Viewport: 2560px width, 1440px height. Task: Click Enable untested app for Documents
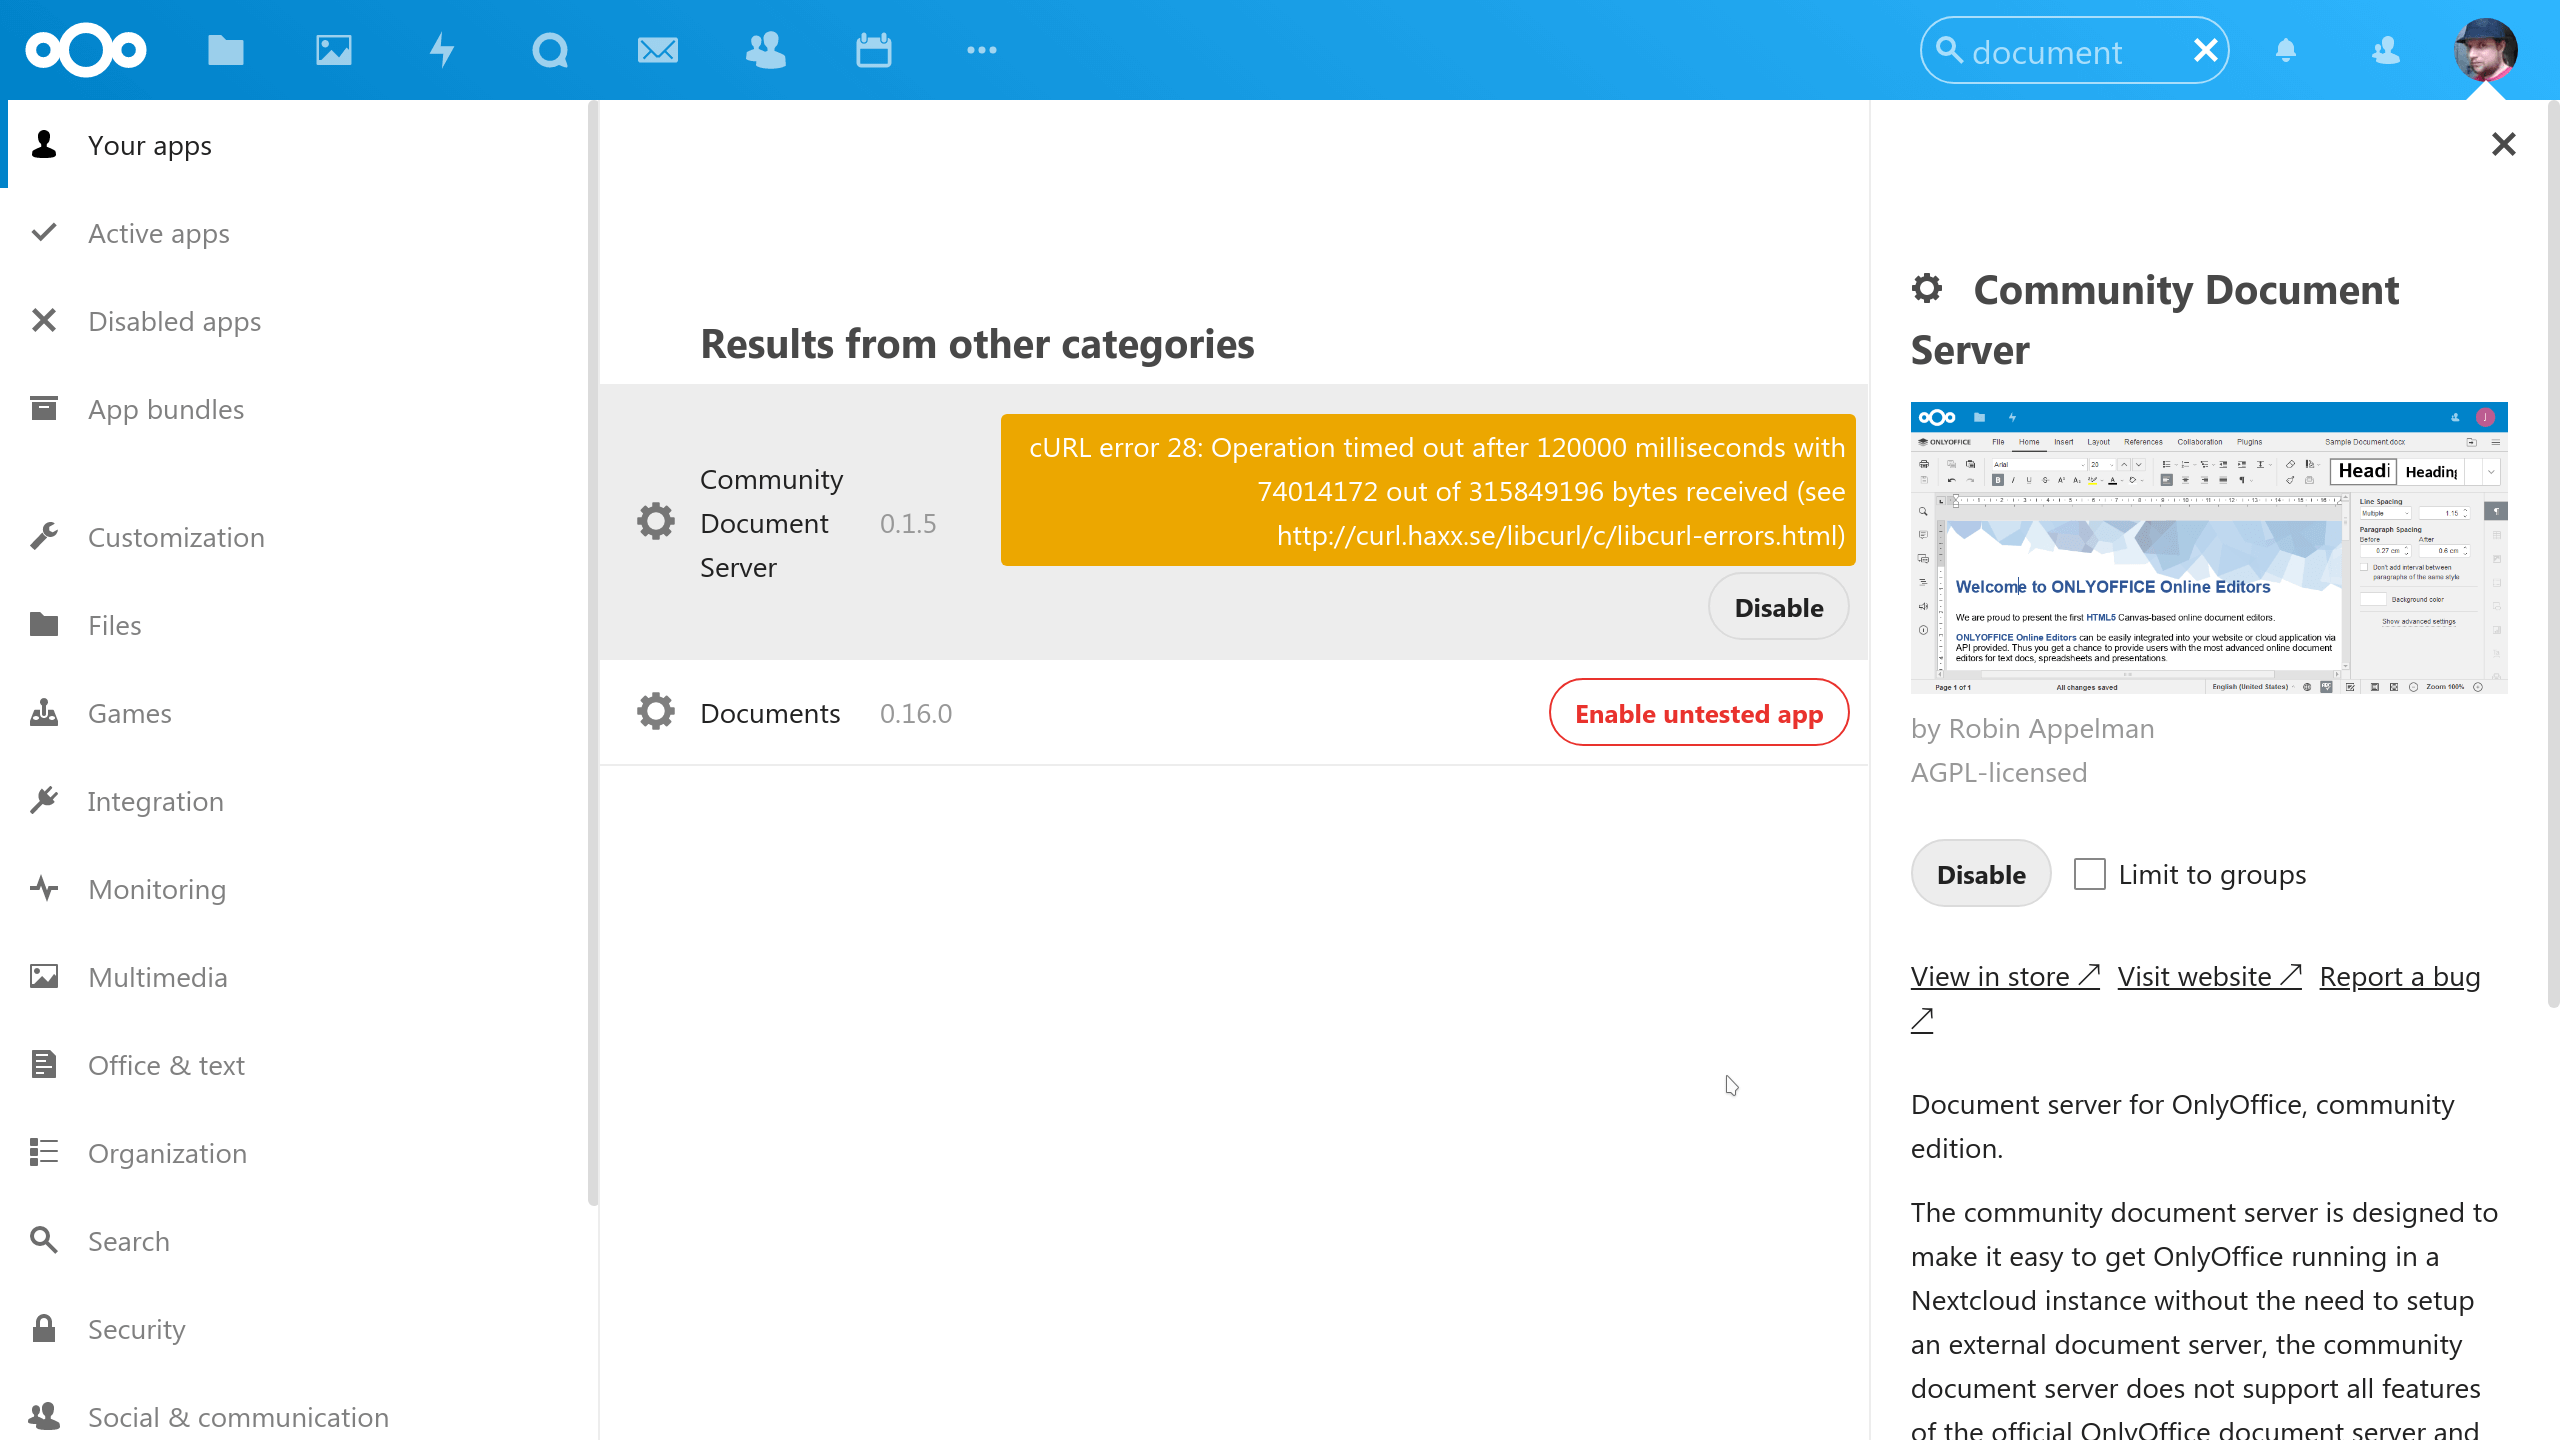point(1699,713)
